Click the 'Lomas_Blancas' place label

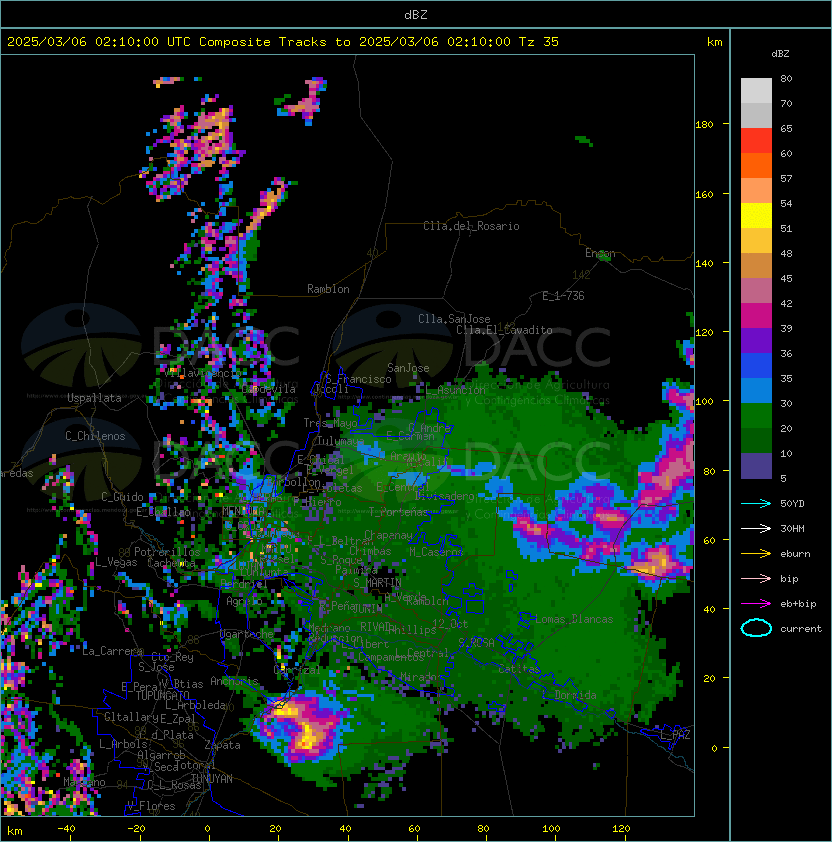[574, 619]
